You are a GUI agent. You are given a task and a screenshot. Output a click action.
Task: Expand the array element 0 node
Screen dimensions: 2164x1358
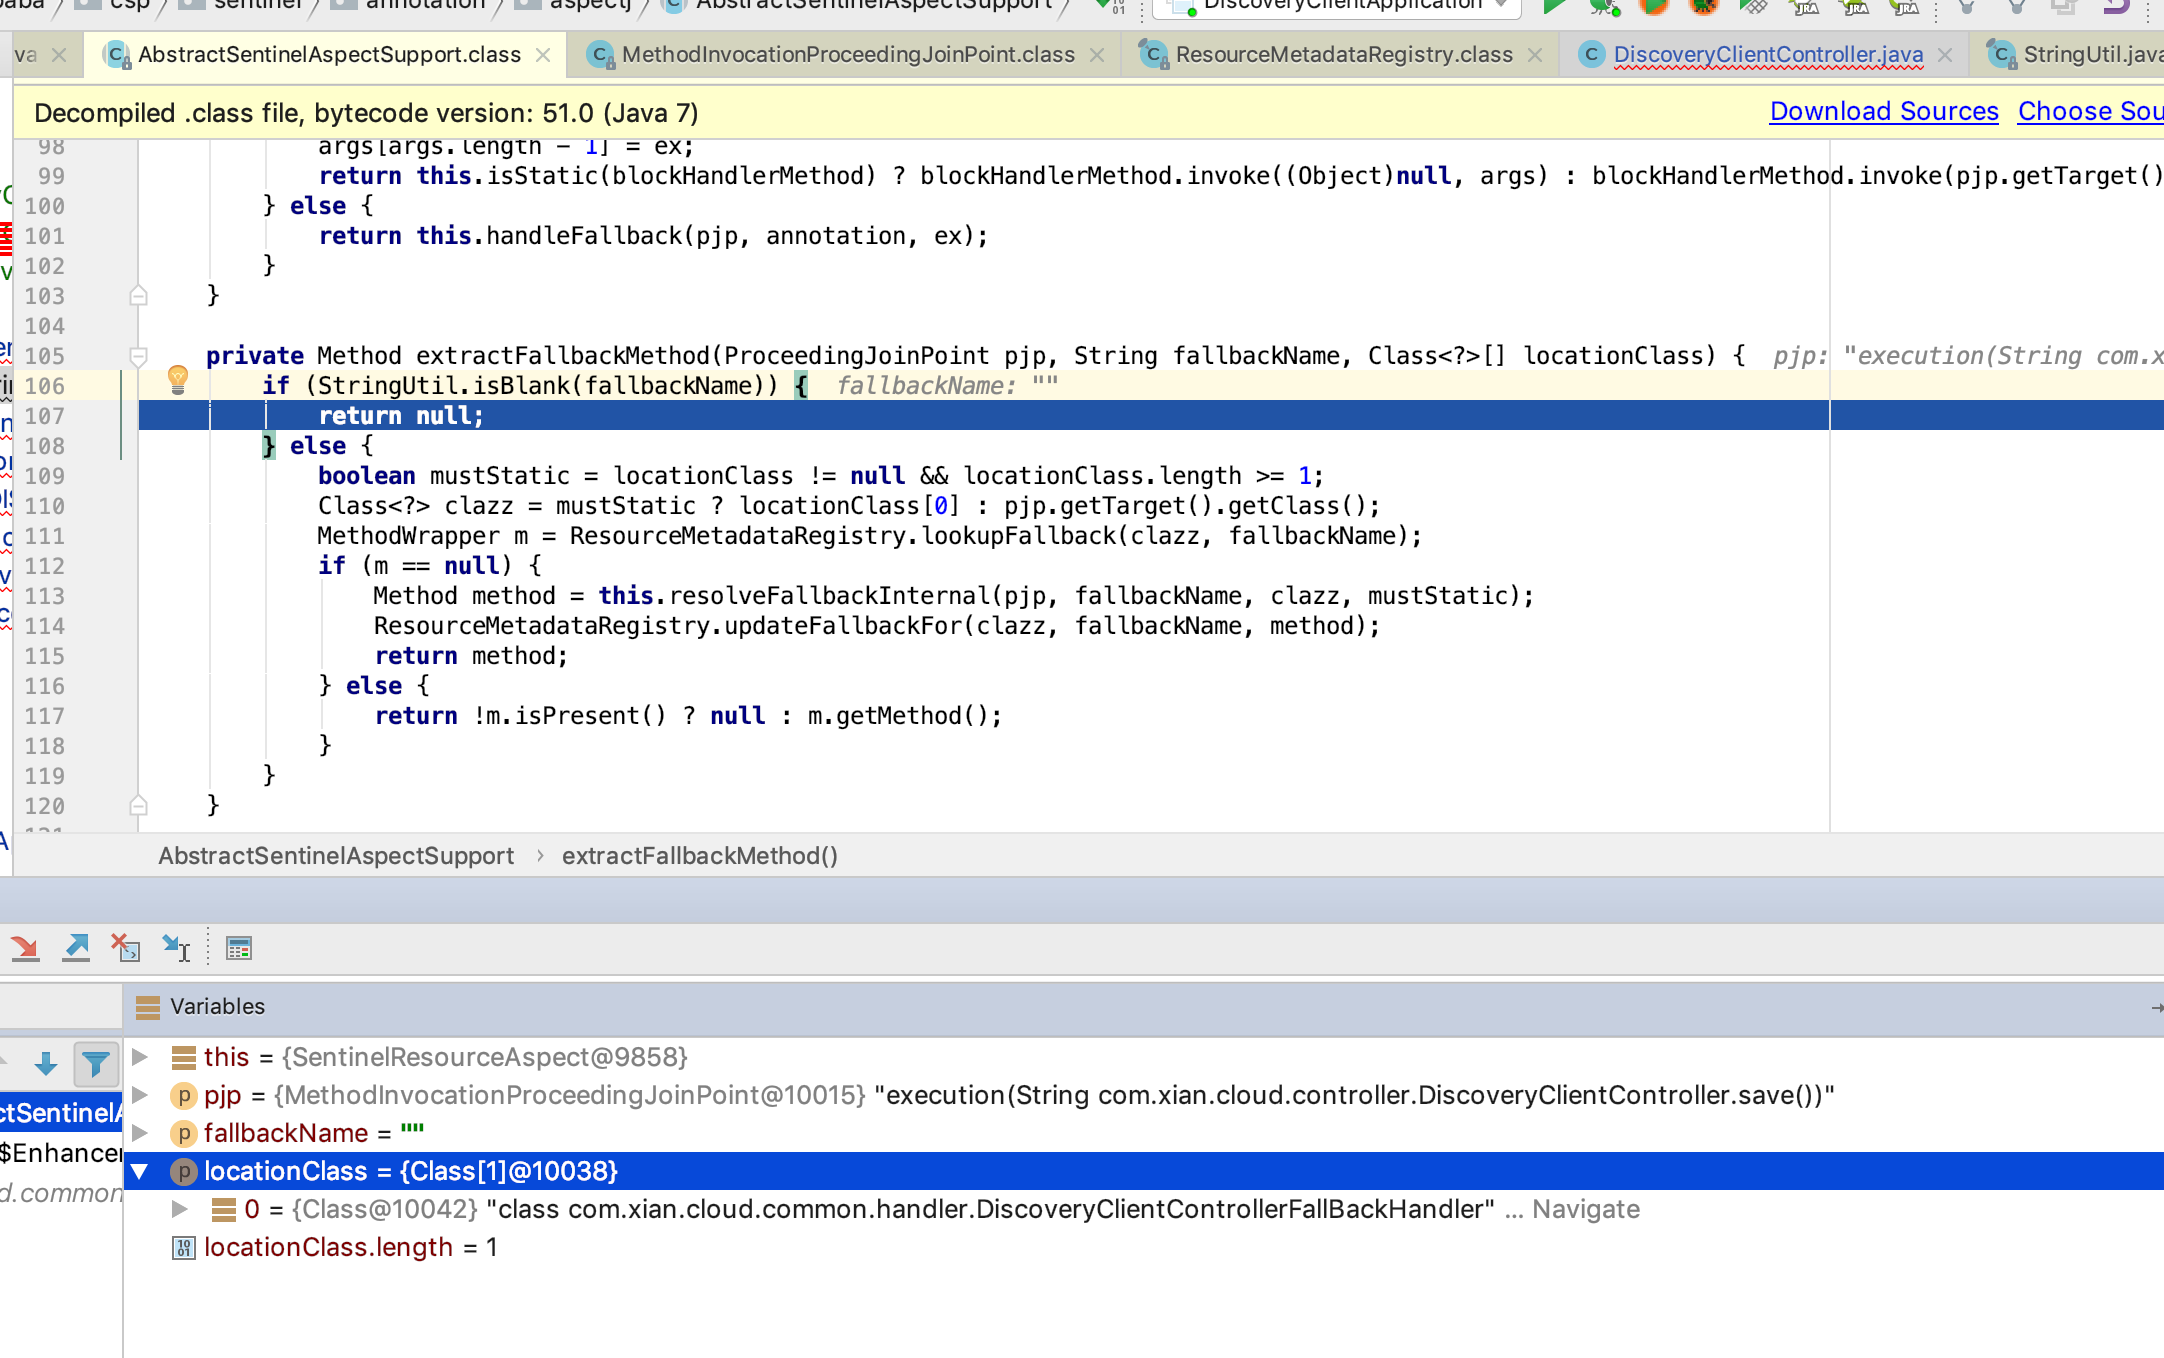click(x=181, y=1209)
